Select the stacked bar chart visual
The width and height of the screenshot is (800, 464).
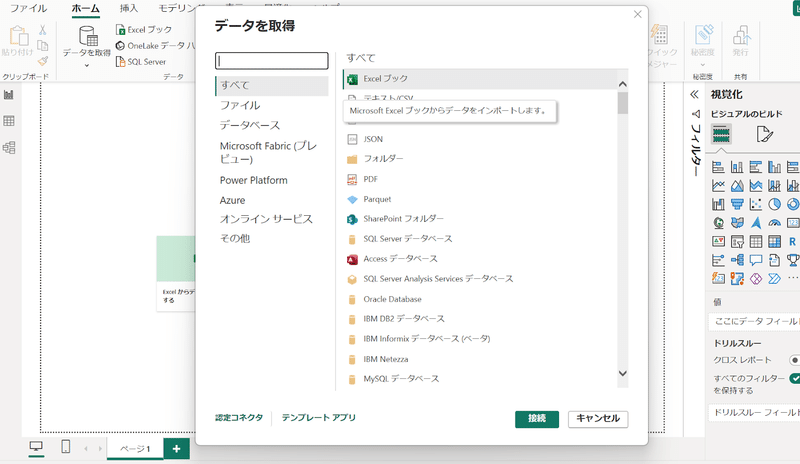(x=718, y=167)
